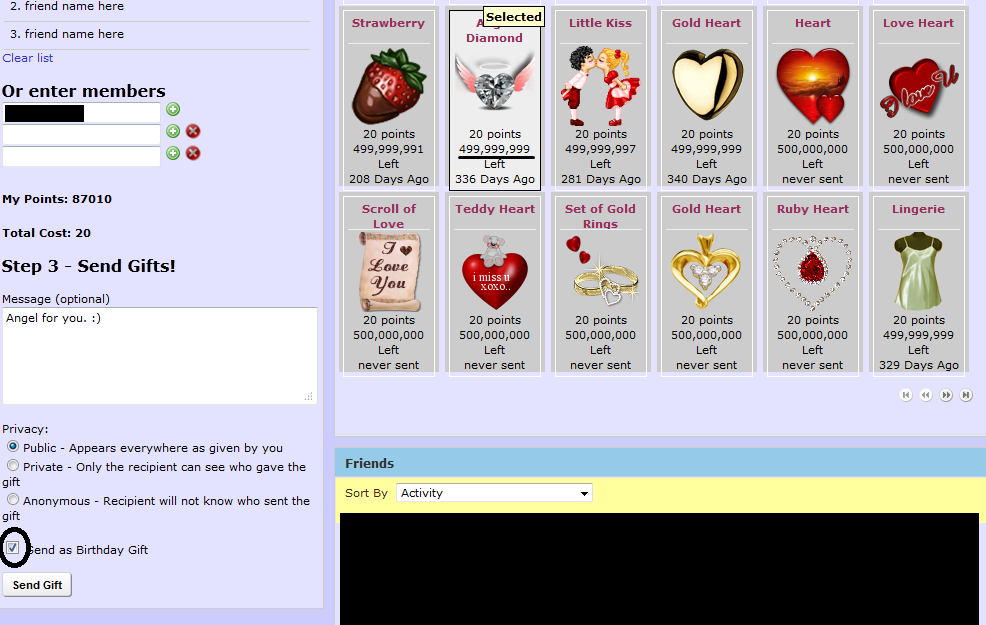Uncheck Send as Birthday Gift

[x=13, y=548]
